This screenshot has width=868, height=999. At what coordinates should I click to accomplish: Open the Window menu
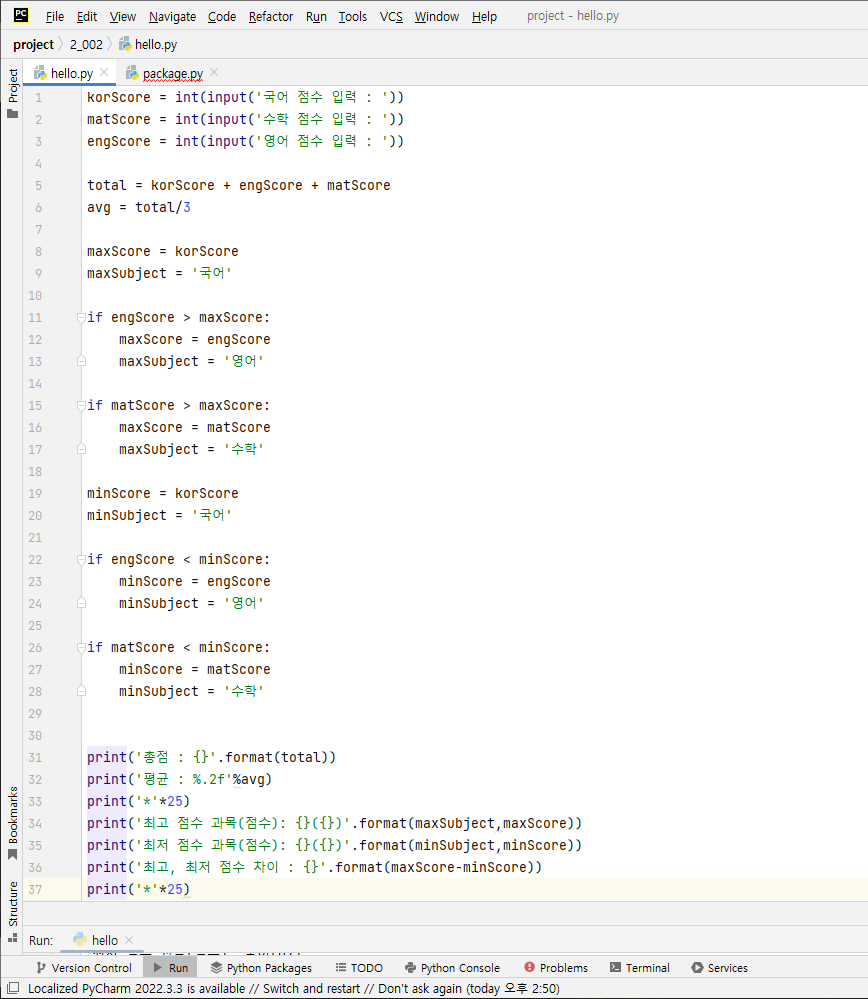pyautogui.click(x=437, y=17)
